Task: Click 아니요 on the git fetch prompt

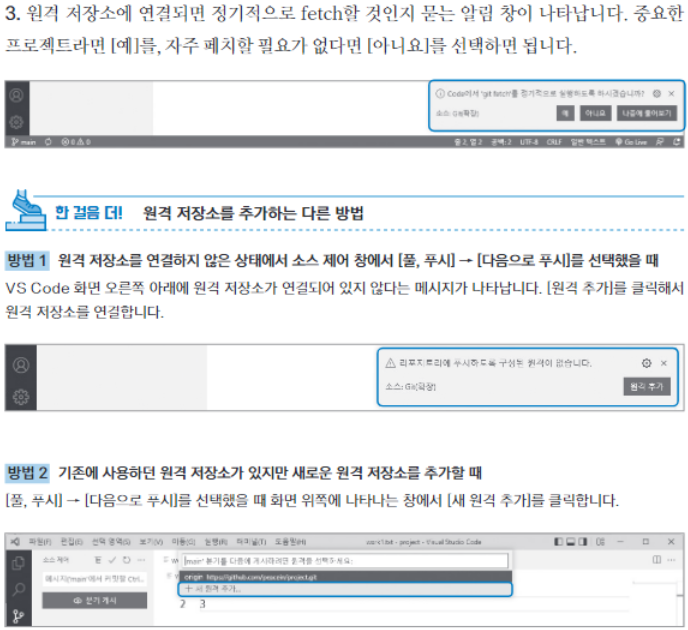Action: pyautogui.click(x=595, y=113)
